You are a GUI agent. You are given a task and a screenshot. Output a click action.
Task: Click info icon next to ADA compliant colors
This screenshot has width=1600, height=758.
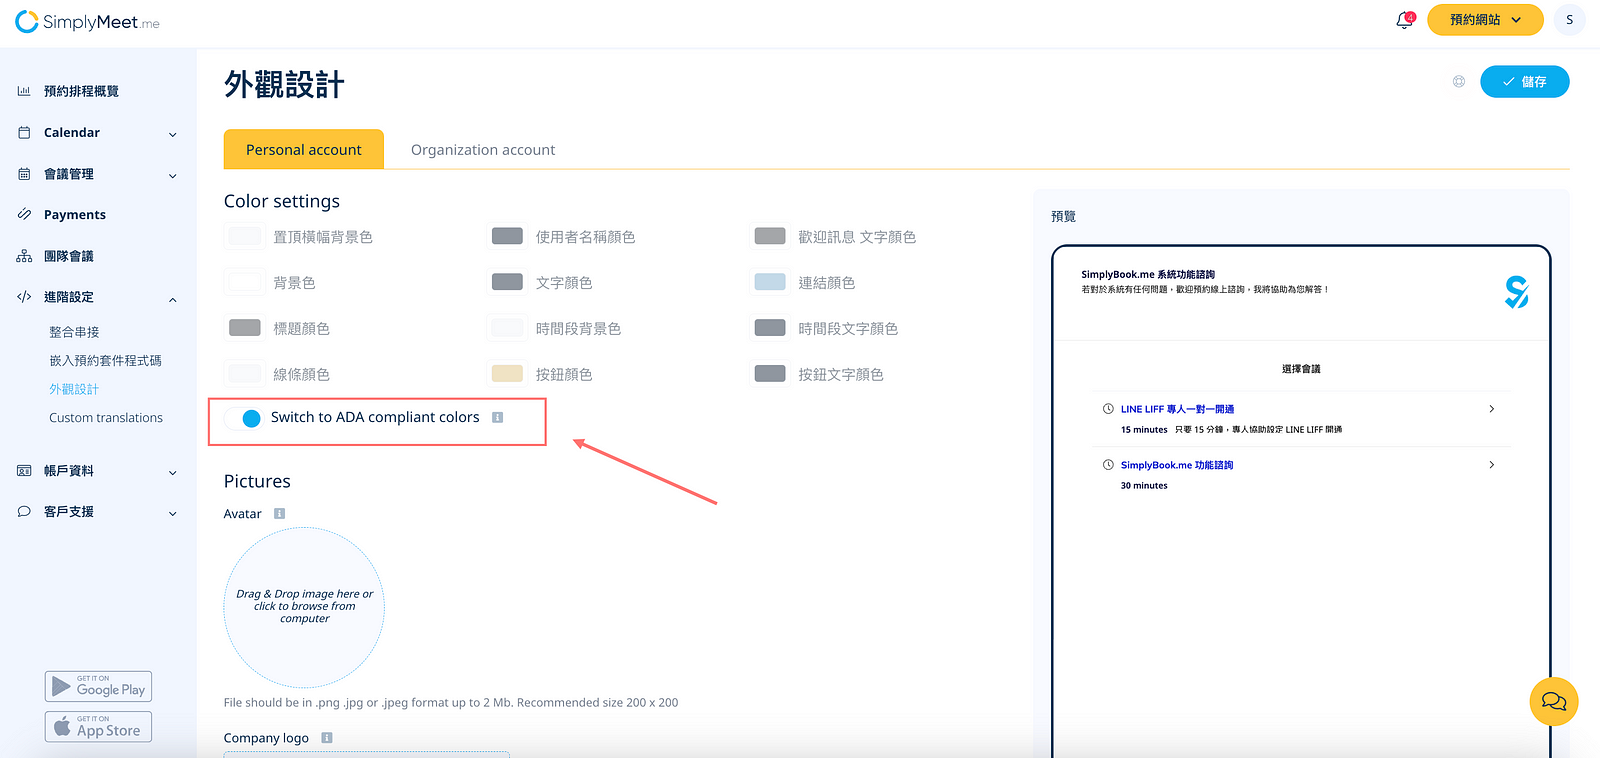(497, 417)
